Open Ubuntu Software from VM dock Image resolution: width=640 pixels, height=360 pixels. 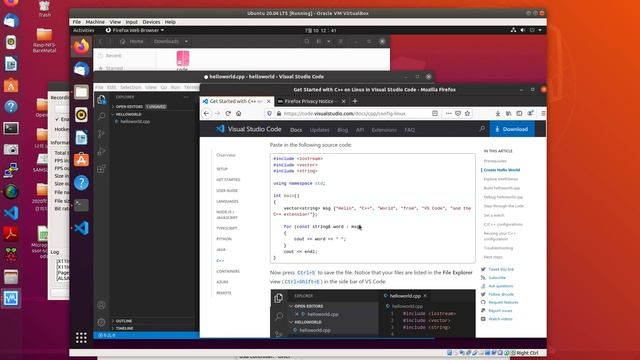click(81, 160)
